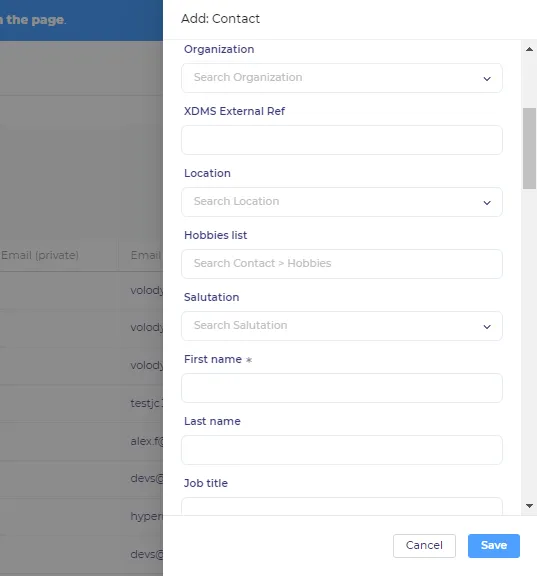The image size is (537, 576).
Task: Cancel adding the contact
Action: 424,546
